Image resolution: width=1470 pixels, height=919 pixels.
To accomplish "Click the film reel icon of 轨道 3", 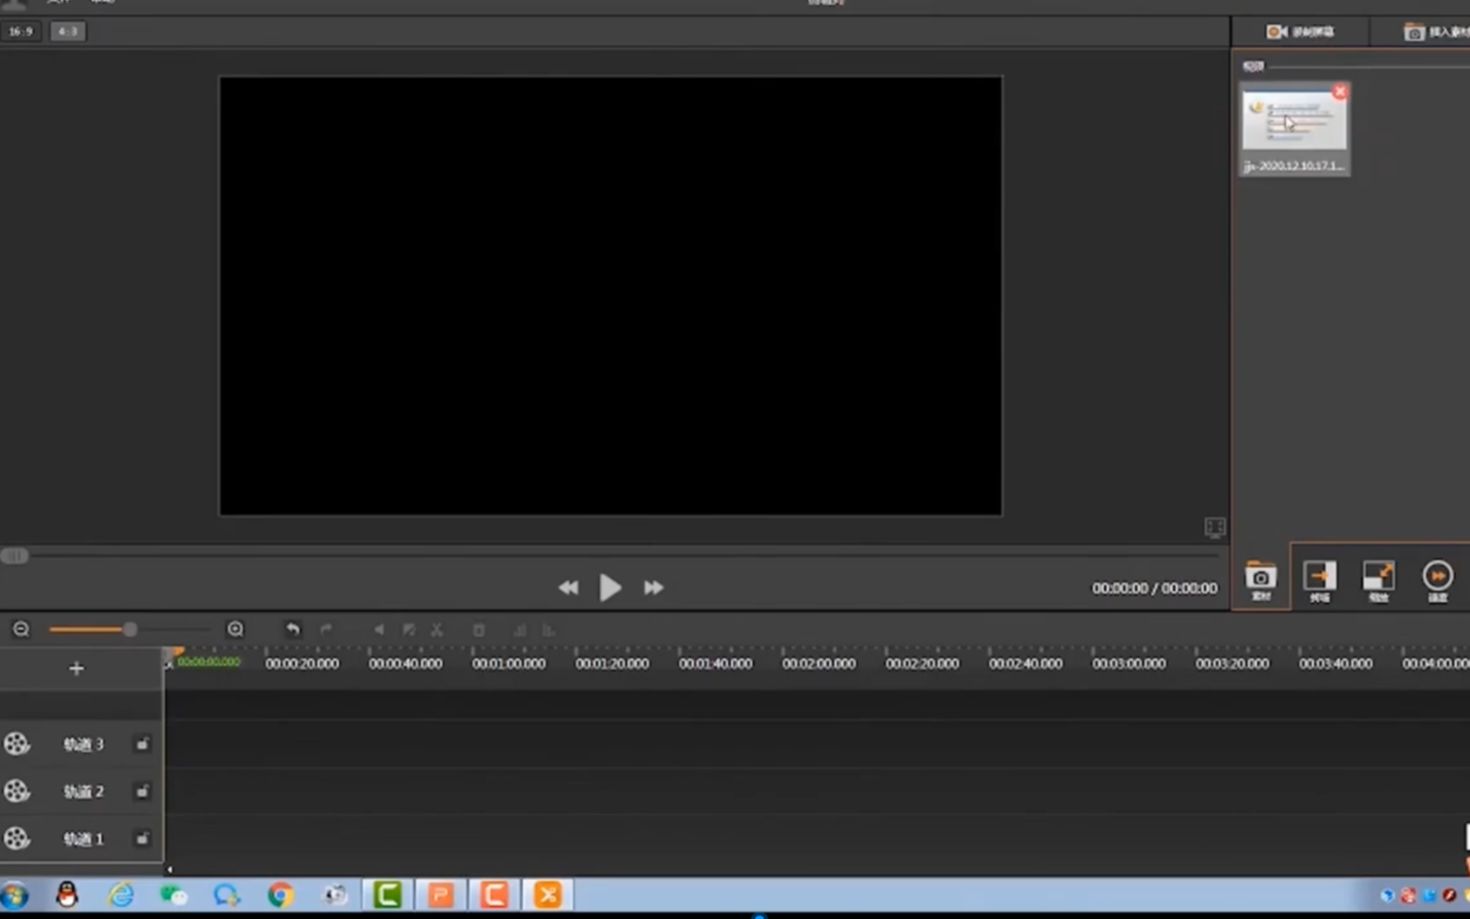I will (16, 743).
